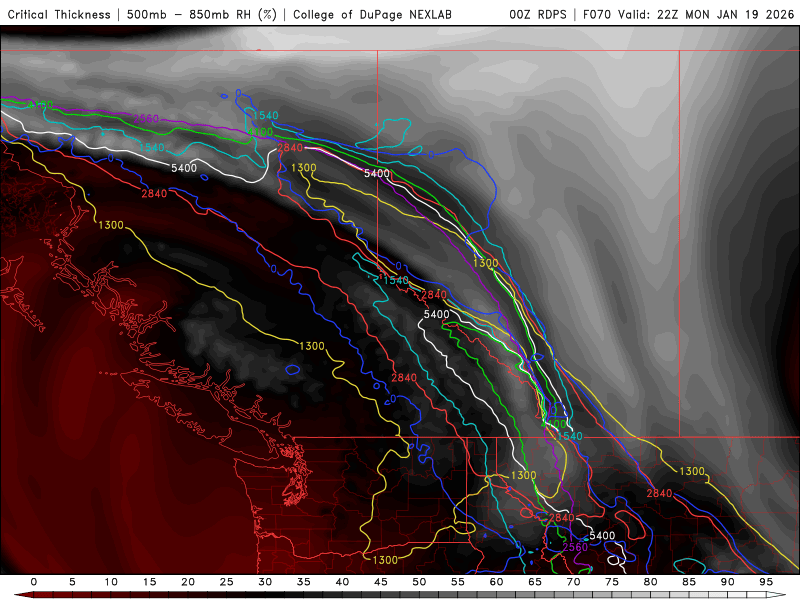Viewport: 800px width, 600px height.
Task: Select the 85 value on the RH color scale
Action: [689, 582]
